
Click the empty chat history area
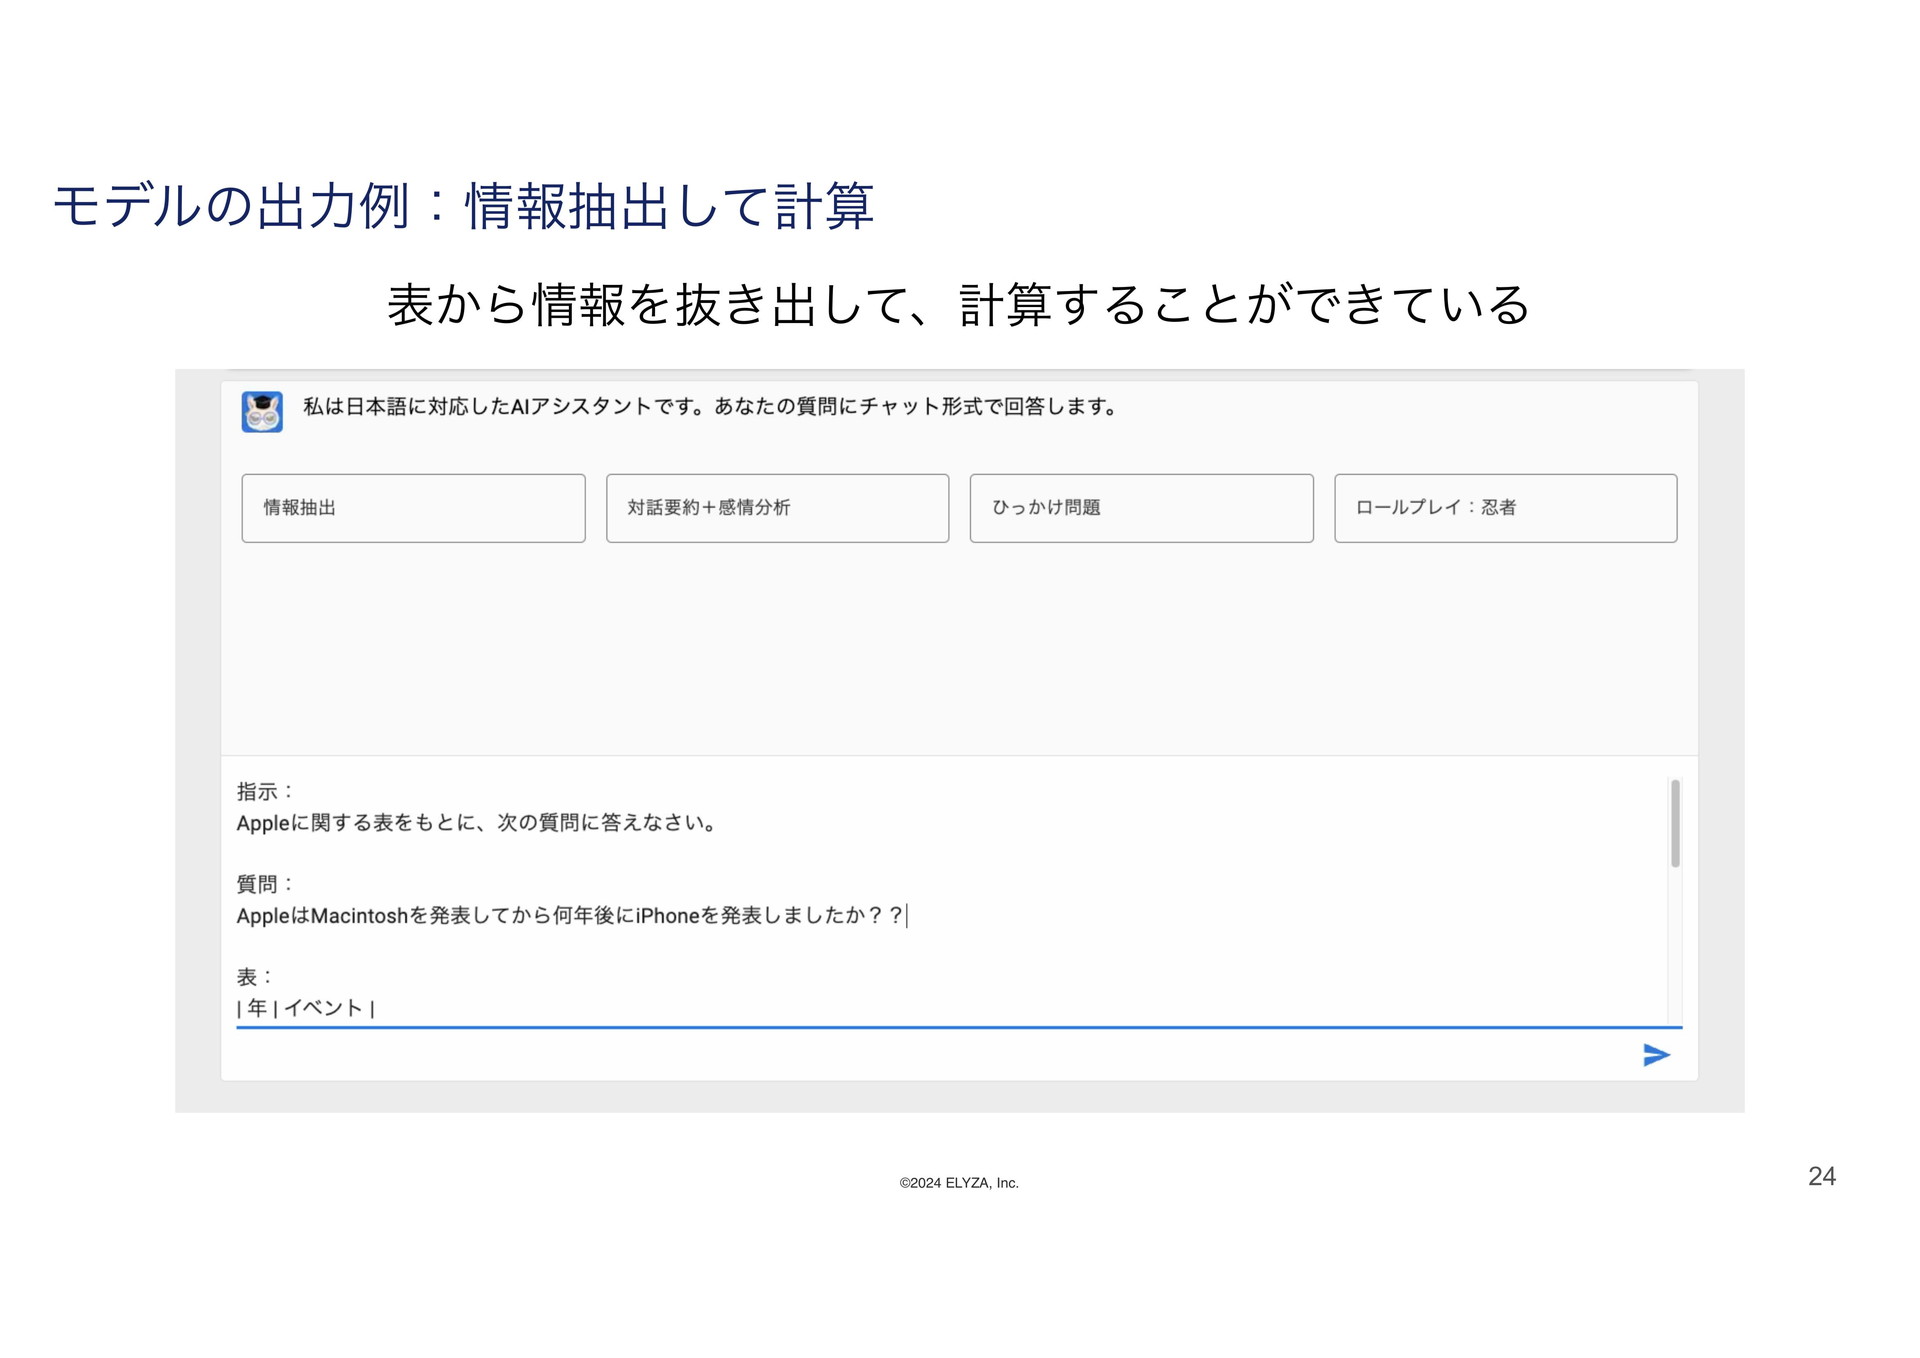click(x=958, y=650)
